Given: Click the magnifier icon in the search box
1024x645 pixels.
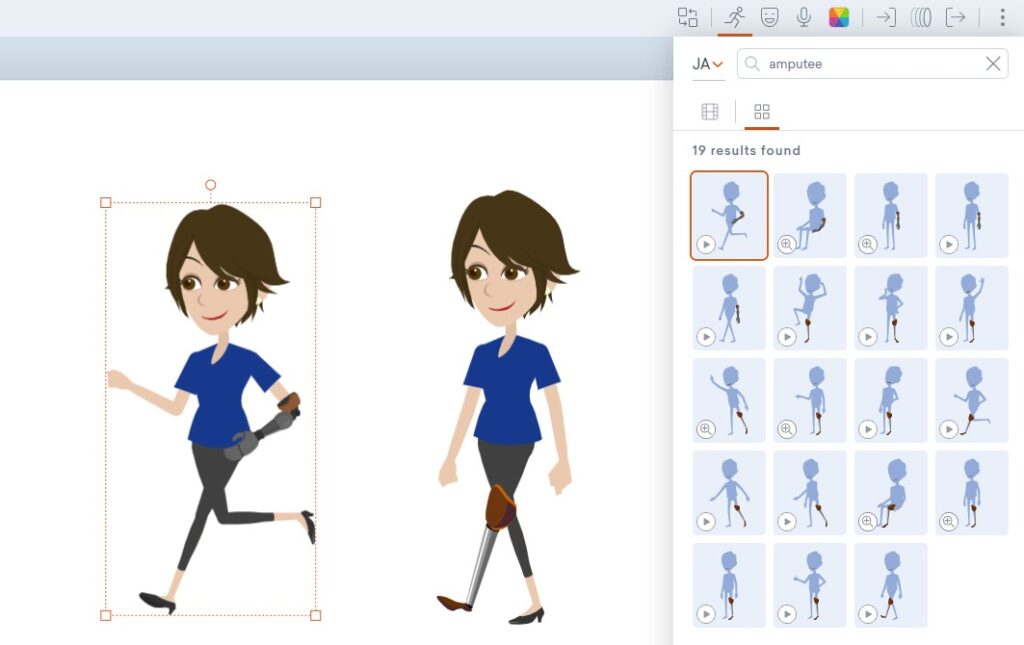Looking at the screenshot, I should pyautogui.click(x=752, y=64).
